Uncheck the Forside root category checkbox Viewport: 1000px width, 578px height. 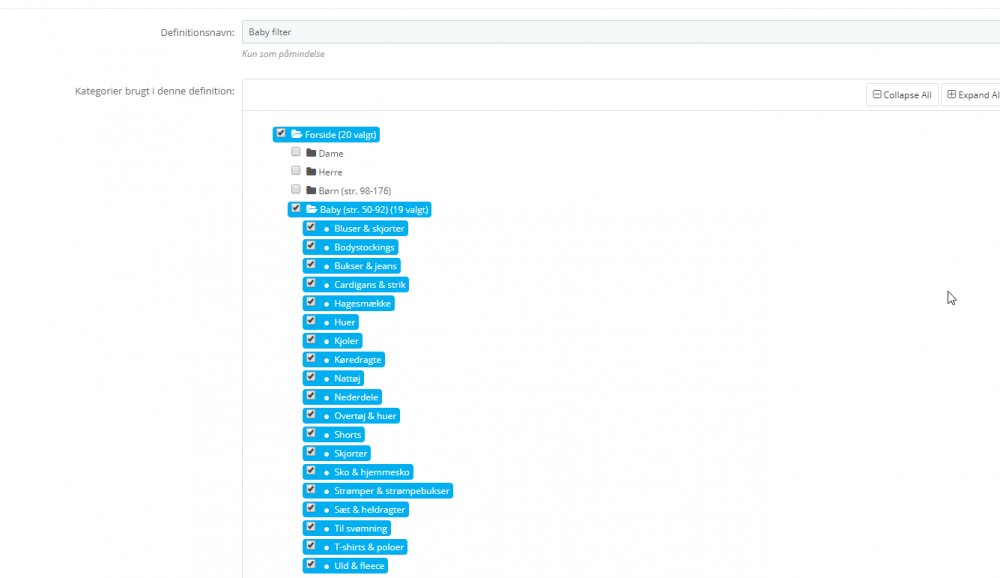tap(281, 133)
